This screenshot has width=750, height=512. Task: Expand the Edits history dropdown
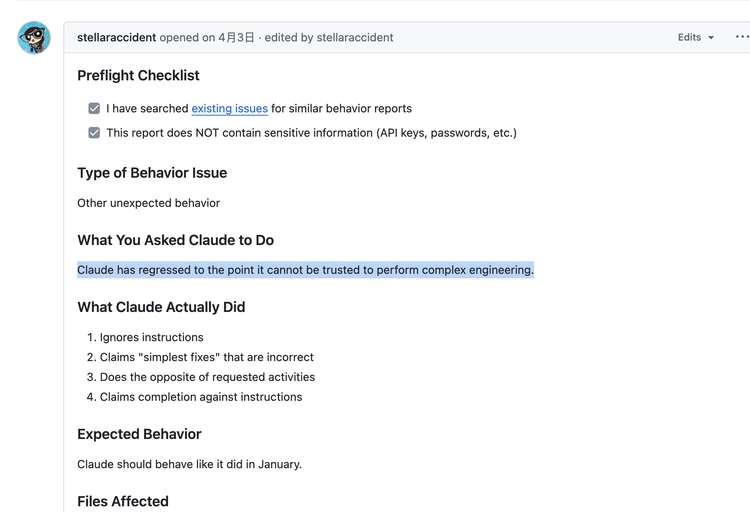(x=695, y=37)
